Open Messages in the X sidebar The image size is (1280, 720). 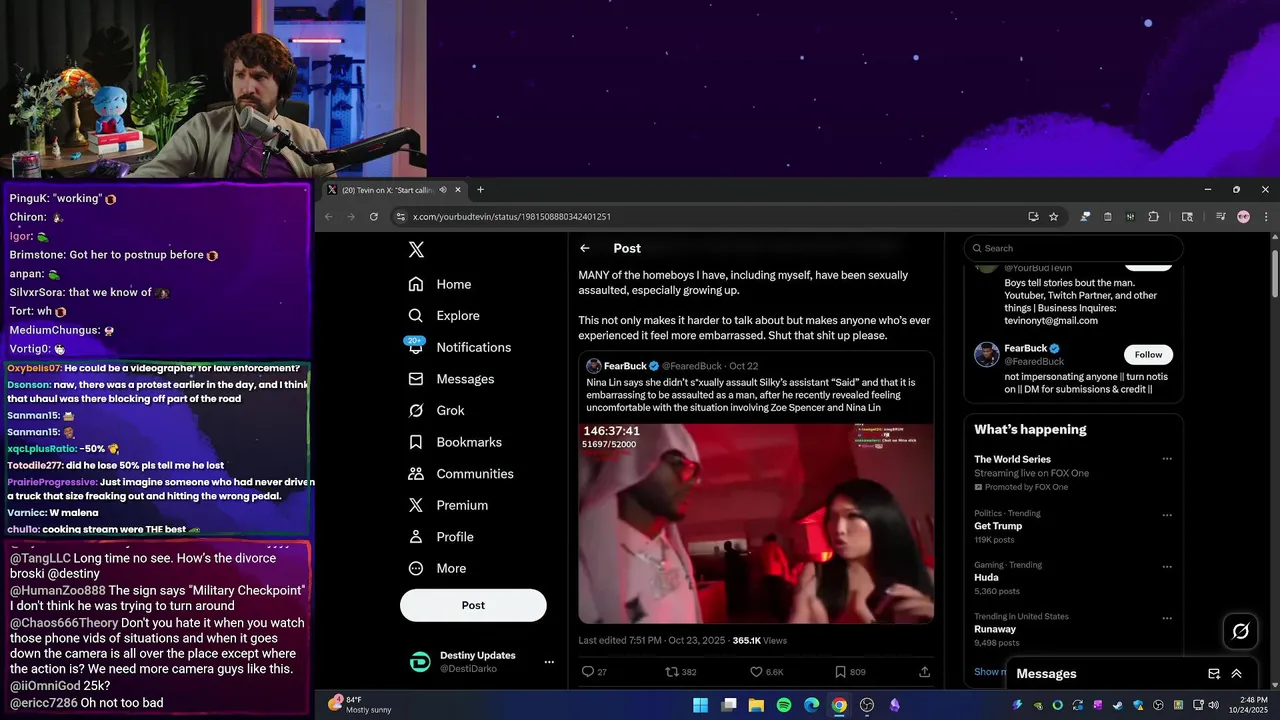[451, 379]
